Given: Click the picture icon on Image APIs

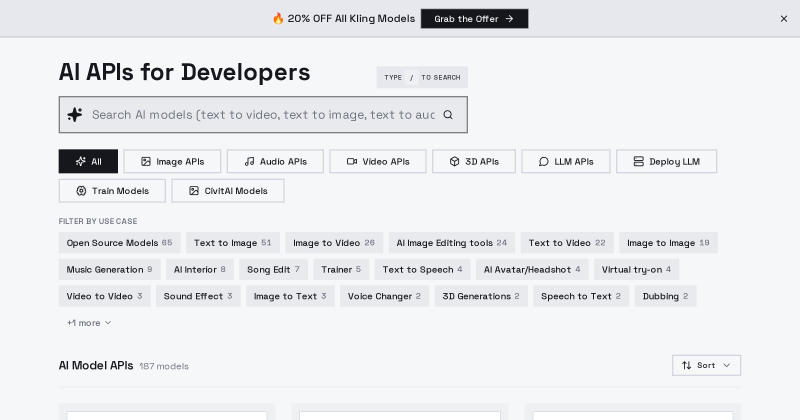Looking at the screenshot, I should coord(146,161).
